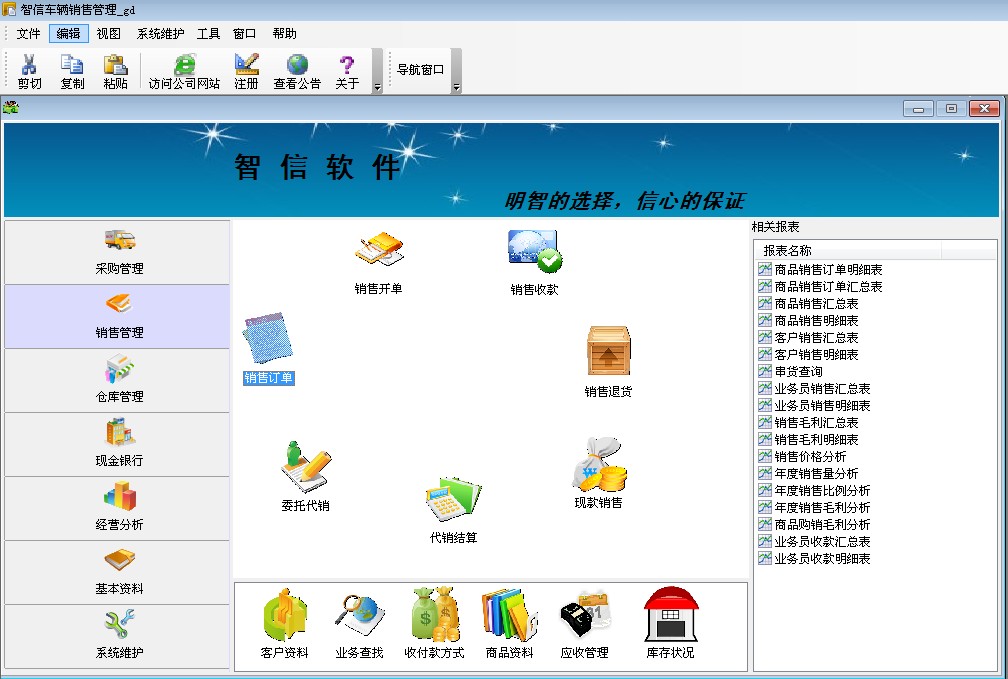This screenshot has width=1008, height=679.
Task: Select the 销售订单 sales order icon
Action: (x=267, y=338)
